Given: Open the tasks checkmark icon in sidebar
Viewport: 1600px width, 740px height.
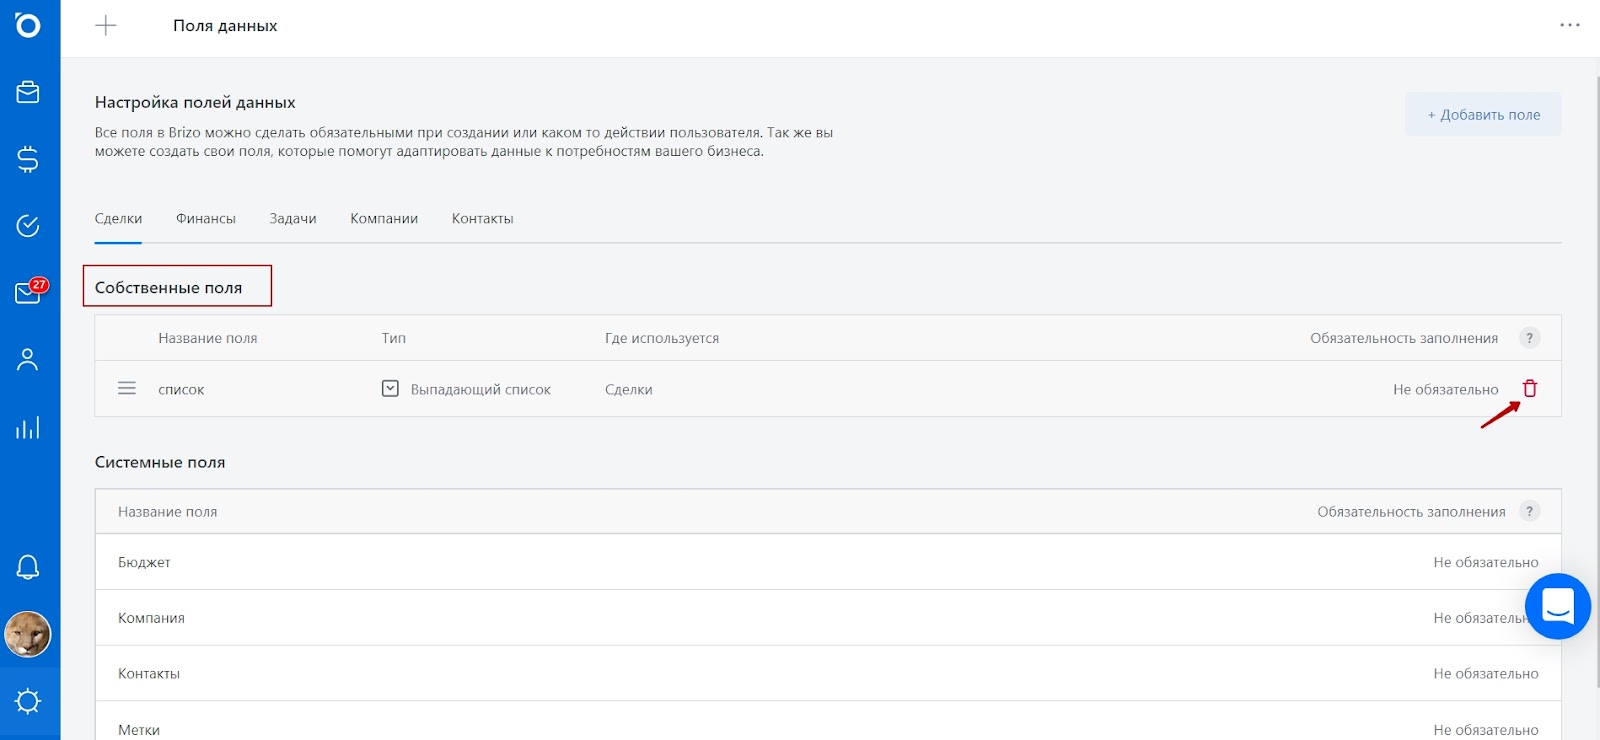Looking at the screenshot, I should pyautogui.click(x=28, y=226).
